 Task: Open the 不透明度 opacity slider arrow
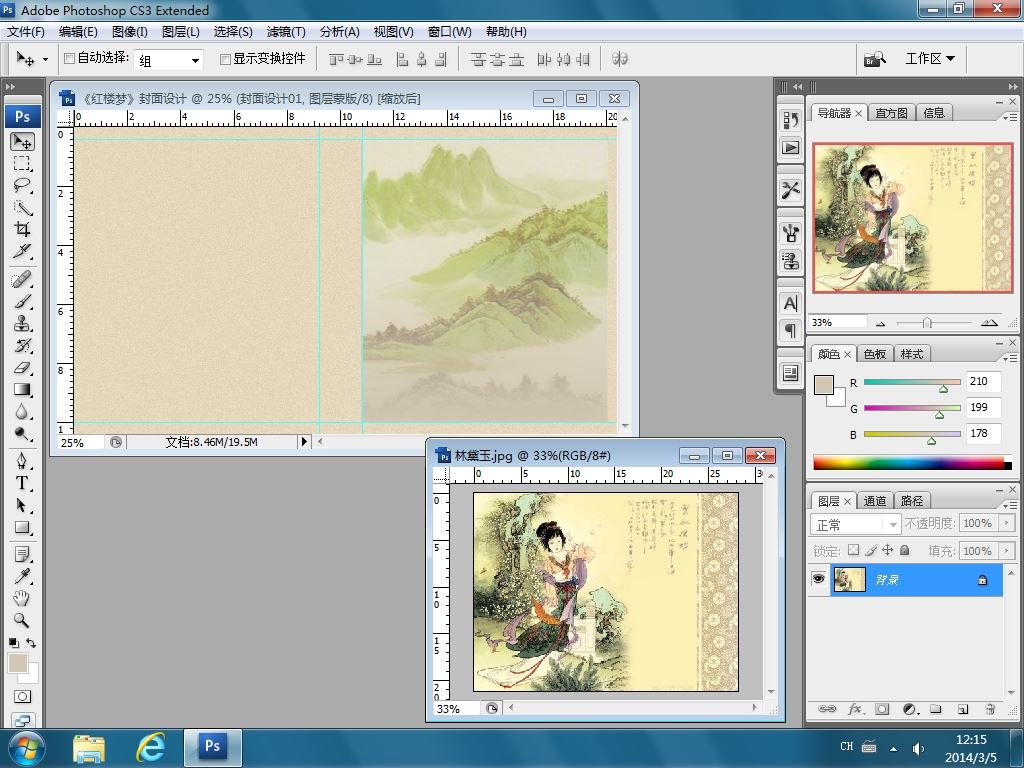pos(1006,523)
